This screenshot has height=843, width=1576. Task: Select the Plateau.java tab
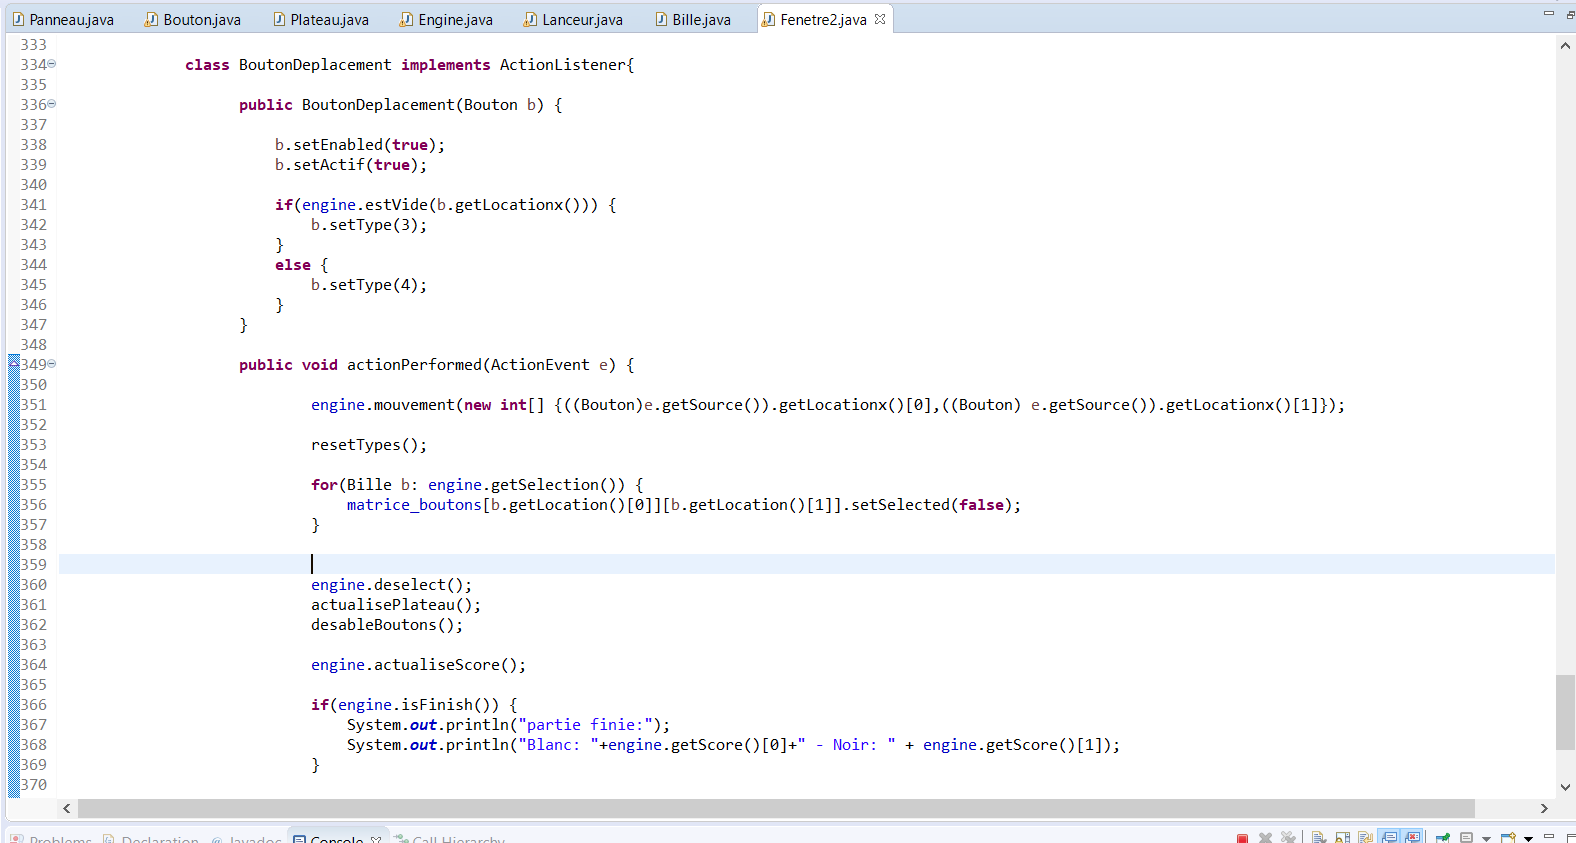click(x=321, y=19)
